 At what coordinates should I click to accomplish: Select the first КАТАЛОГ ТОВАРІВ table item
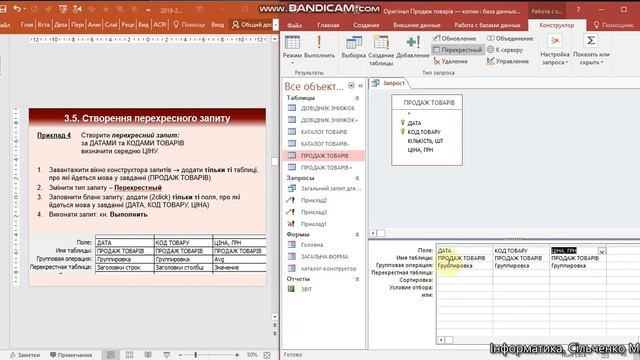(x=324, y=132)
